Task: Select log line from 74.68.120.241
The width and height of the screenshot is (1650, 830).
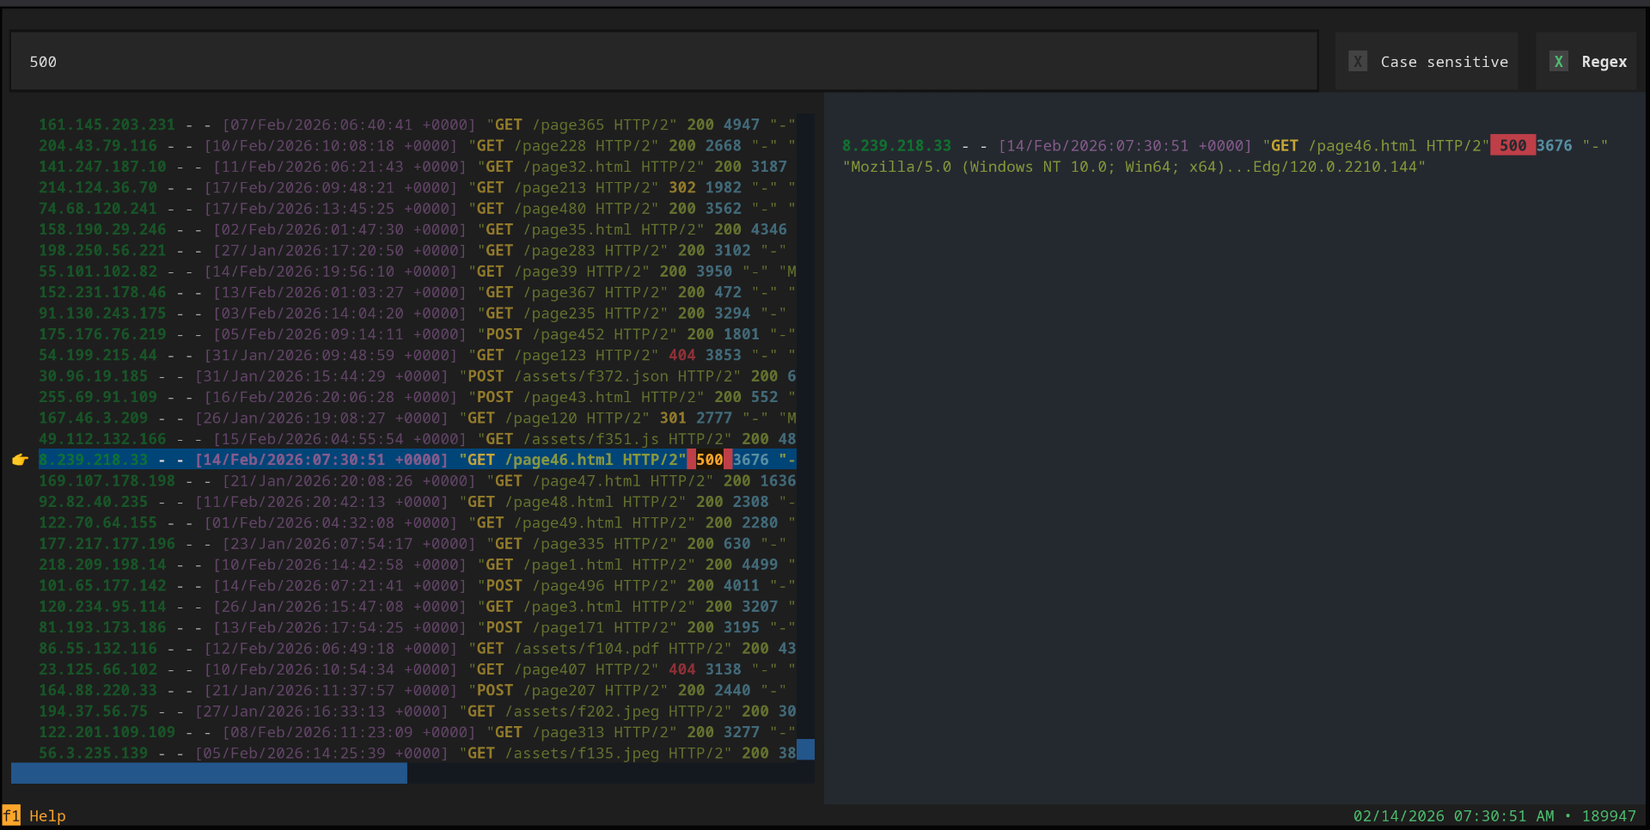Action: click(x=417, y=209)
